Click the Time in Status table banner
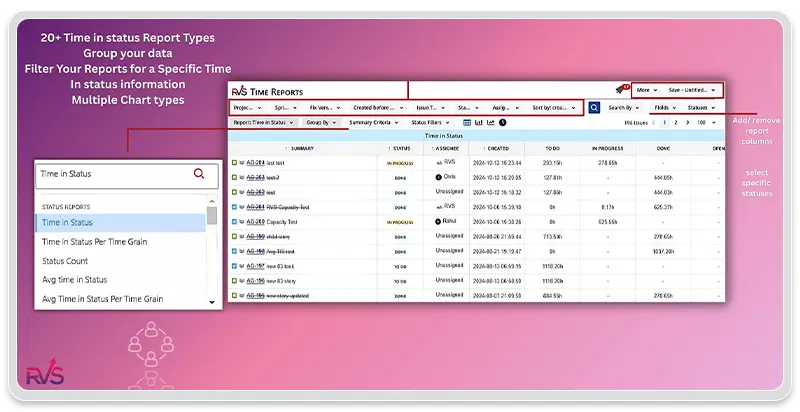Image resolution: width=800 pixels, height=412 pixels. [476, 136]
